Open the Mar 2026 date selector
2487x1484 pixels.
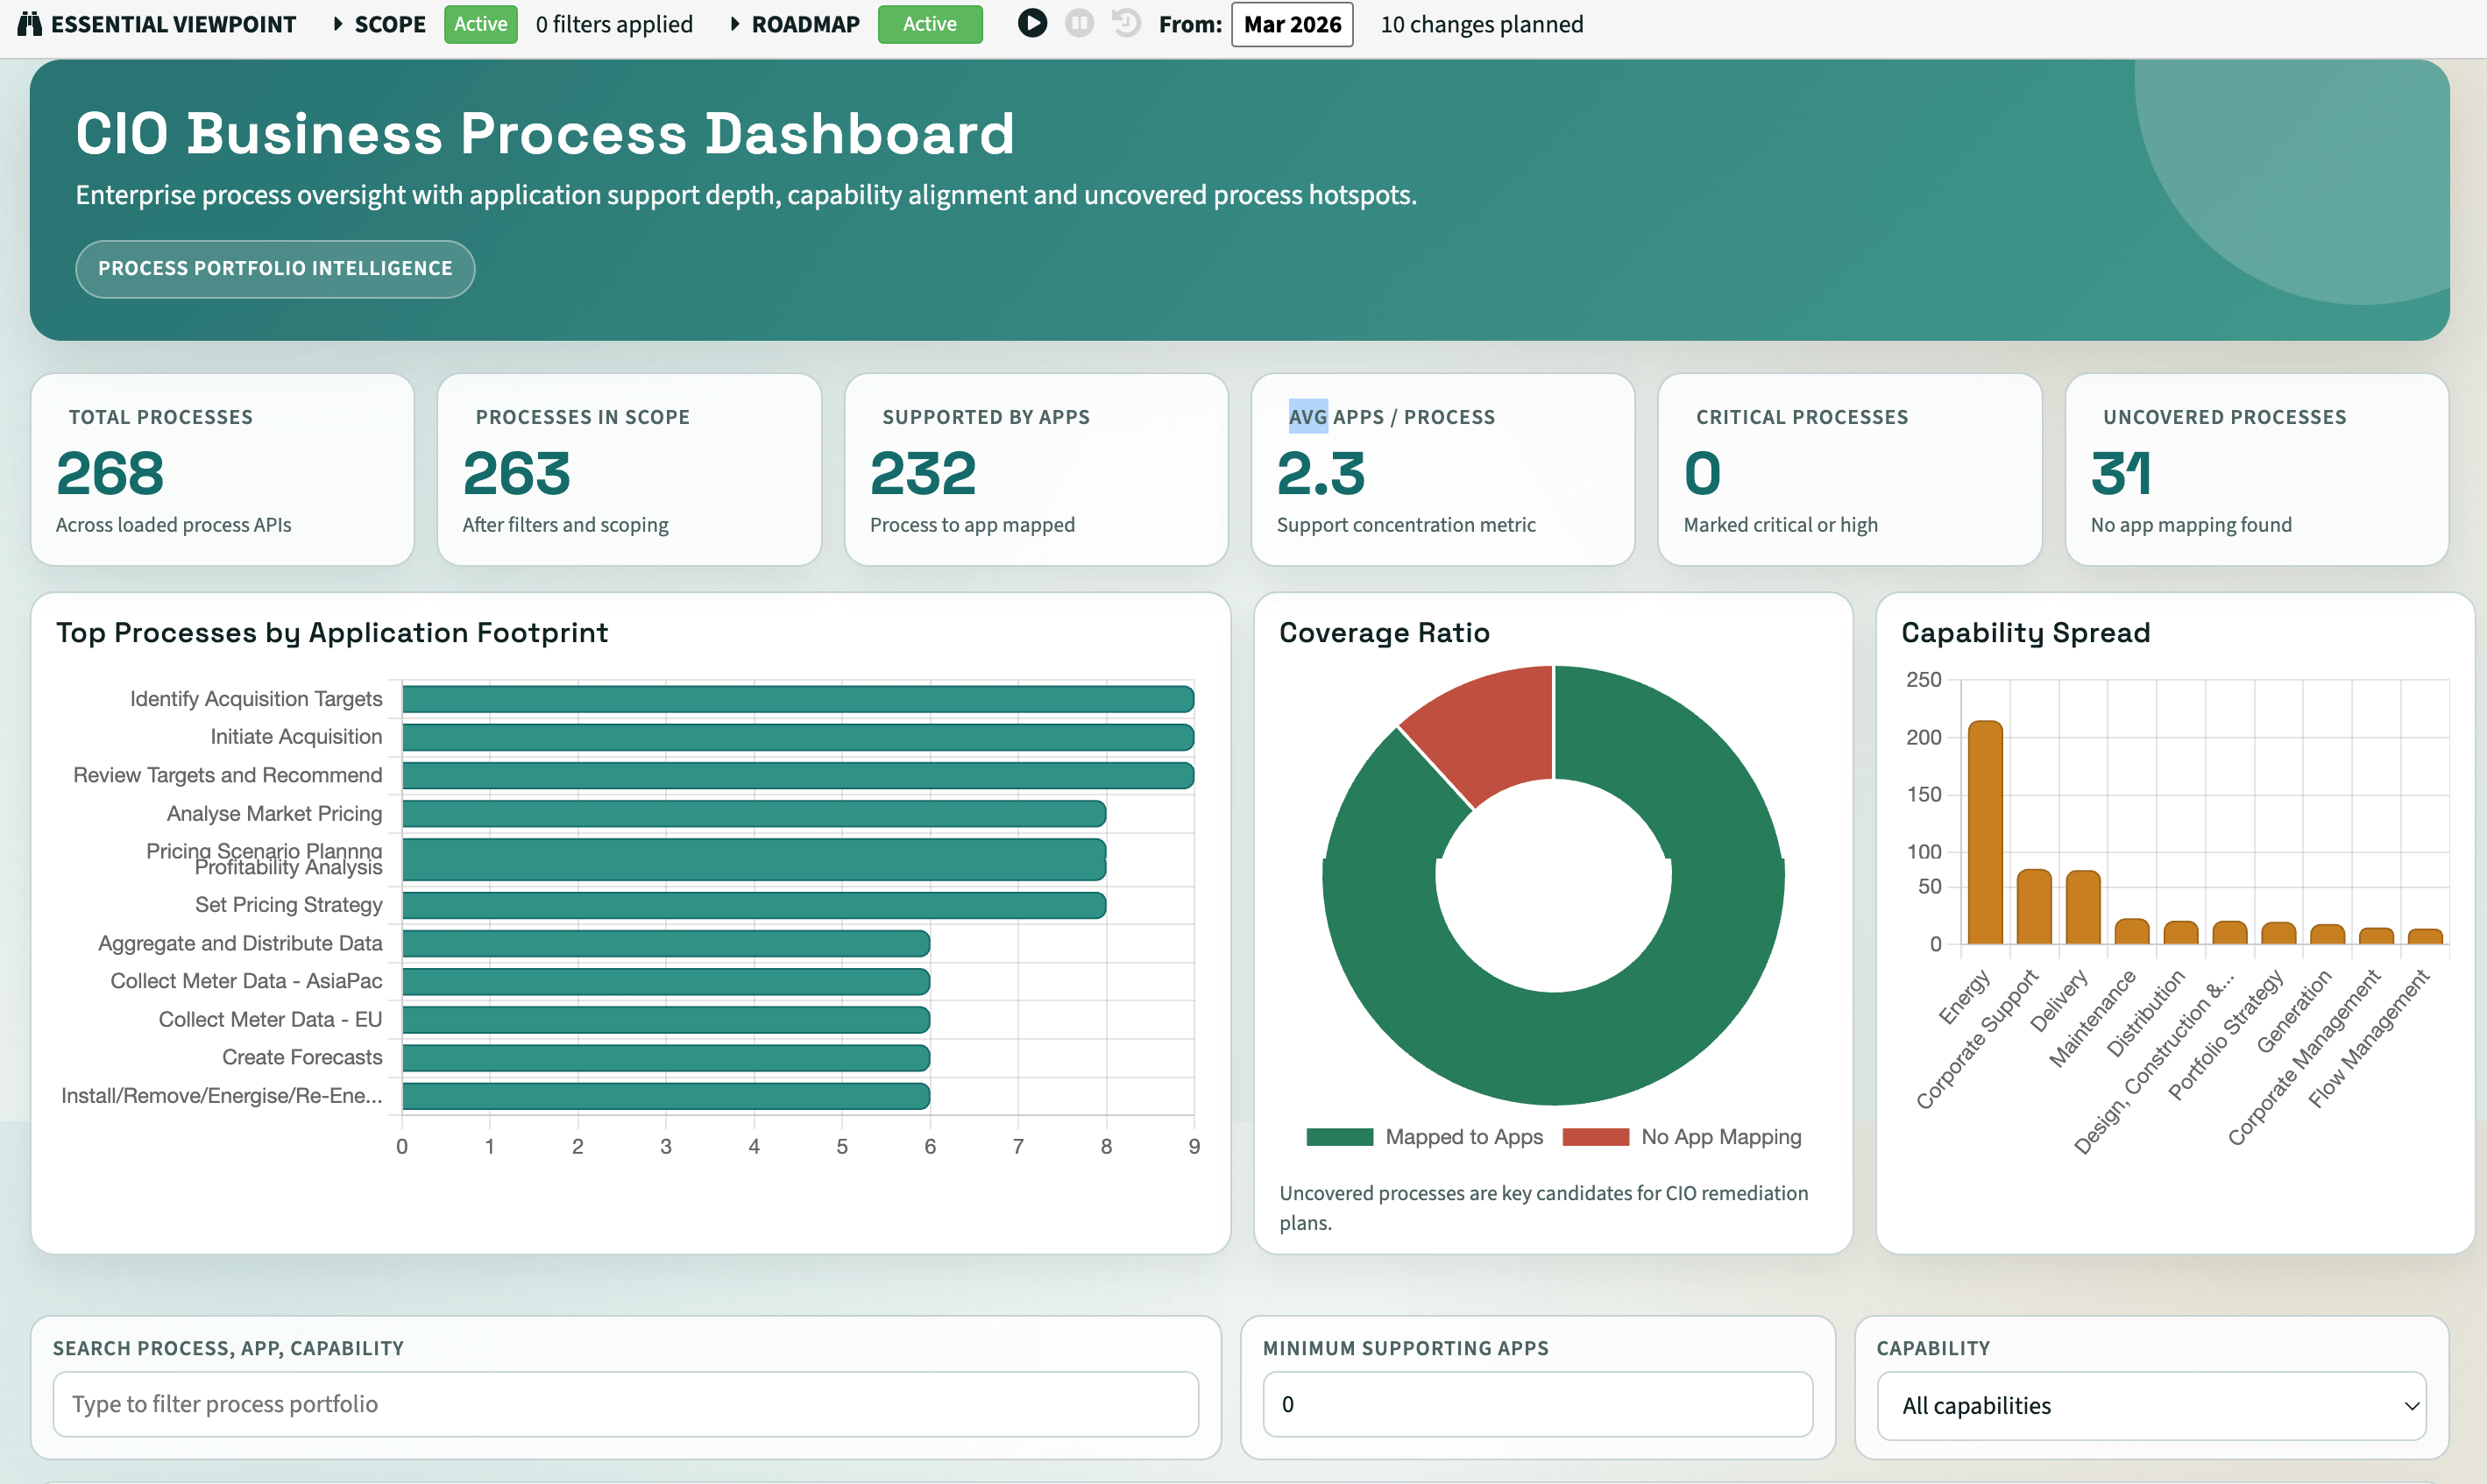pos(1291,24)
